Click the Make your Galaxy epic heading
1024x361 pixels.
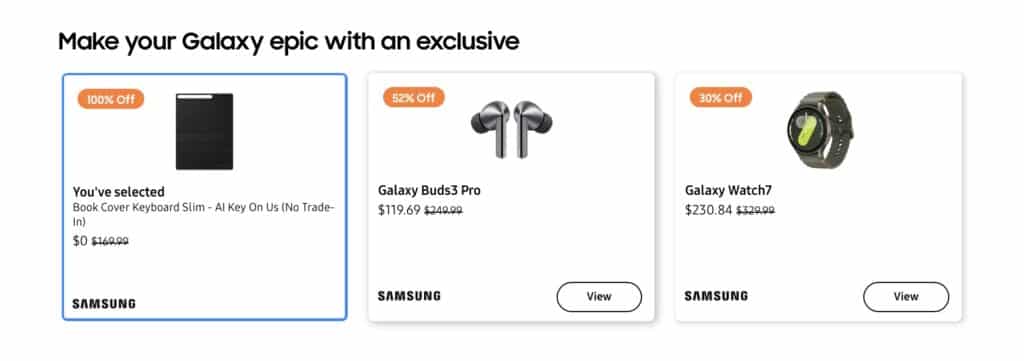coord(289,42)
